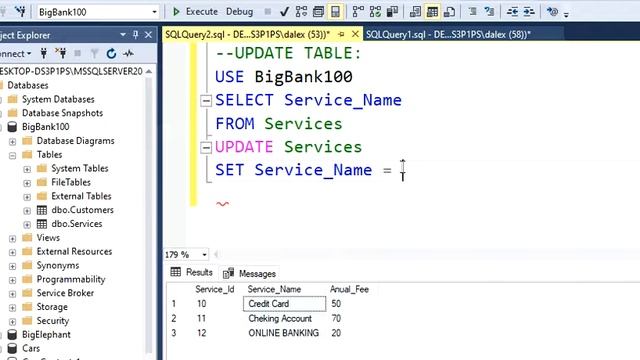Click the Service_Name column header
Viewport: 640px width, 360px height.
[274, 289]
